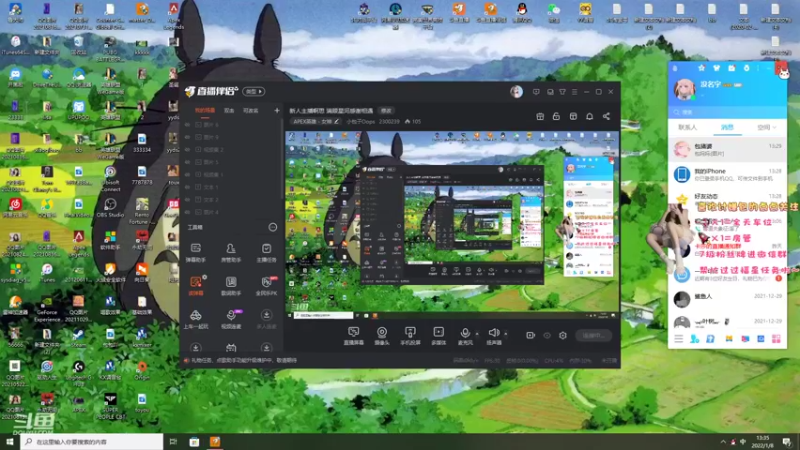Open the 好友动态 entry in QQ

click(727, 199)
